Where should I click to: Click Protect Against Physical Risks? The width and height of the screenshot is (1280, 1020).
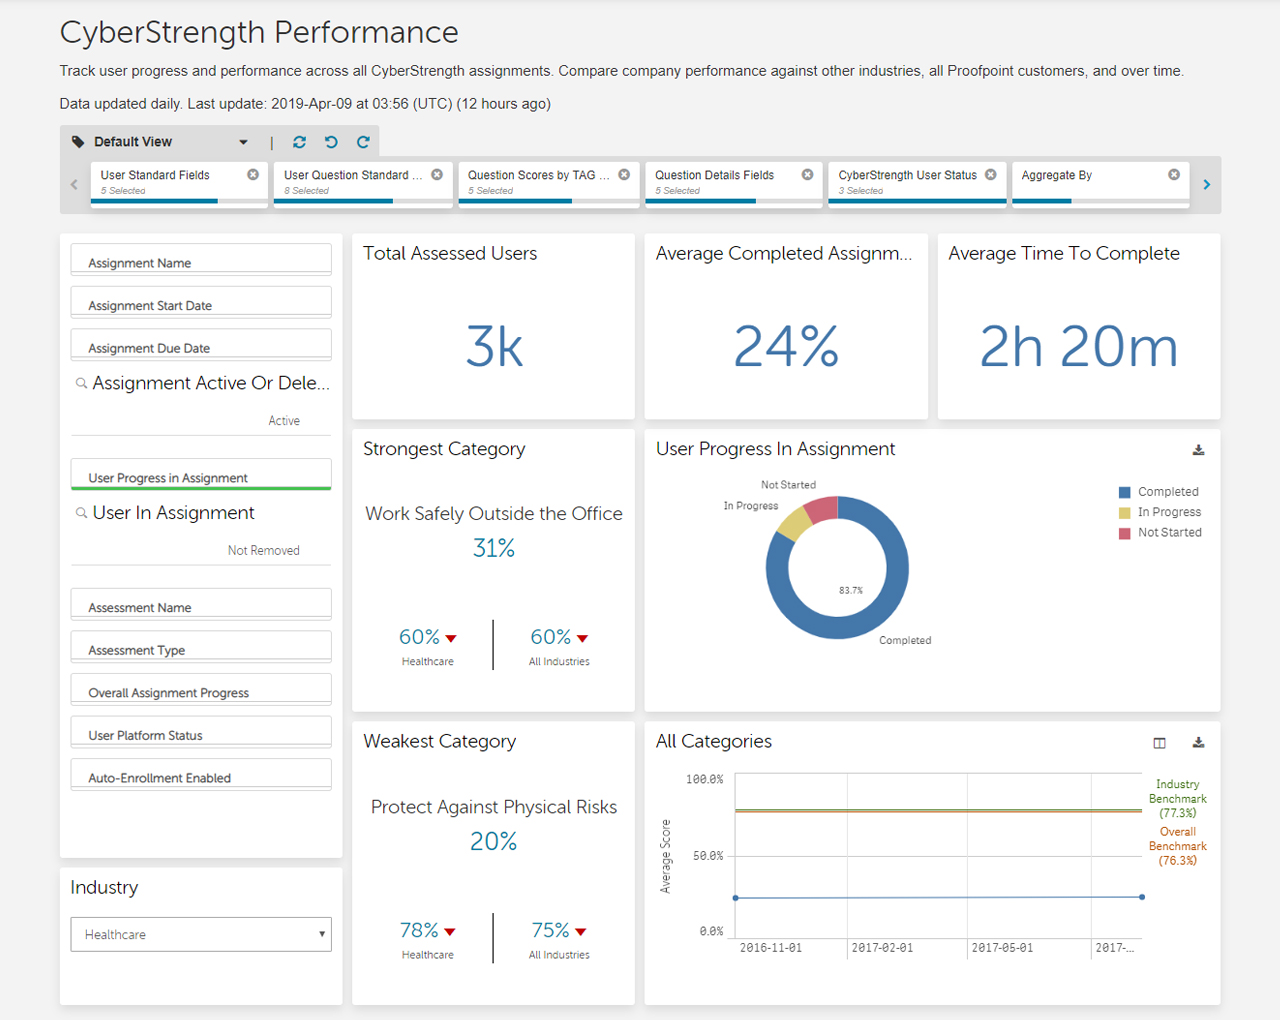point(494,807)
